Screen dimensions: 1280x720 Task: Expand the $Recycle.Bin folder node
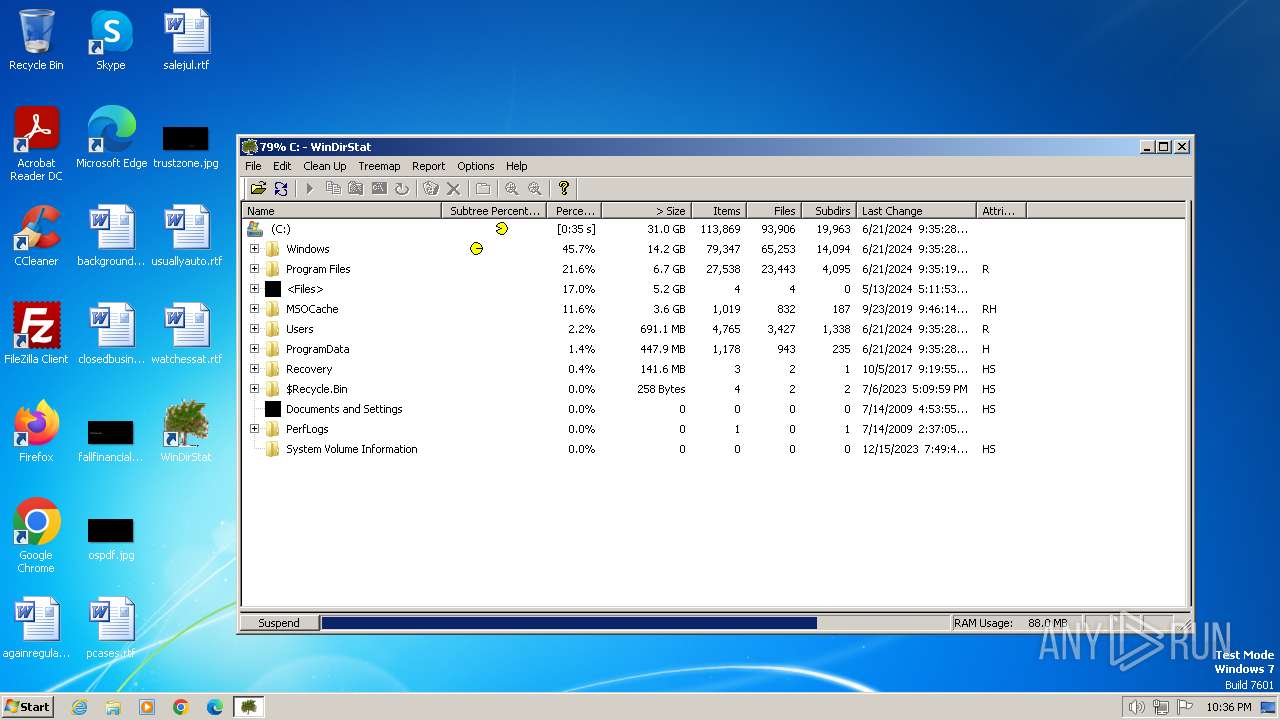coord(254,389)
